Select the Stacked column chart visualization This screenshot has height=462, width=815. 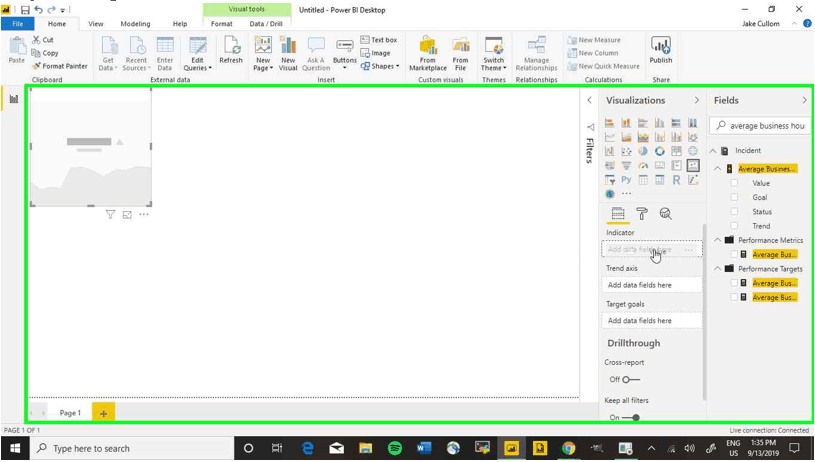point(626,123)
